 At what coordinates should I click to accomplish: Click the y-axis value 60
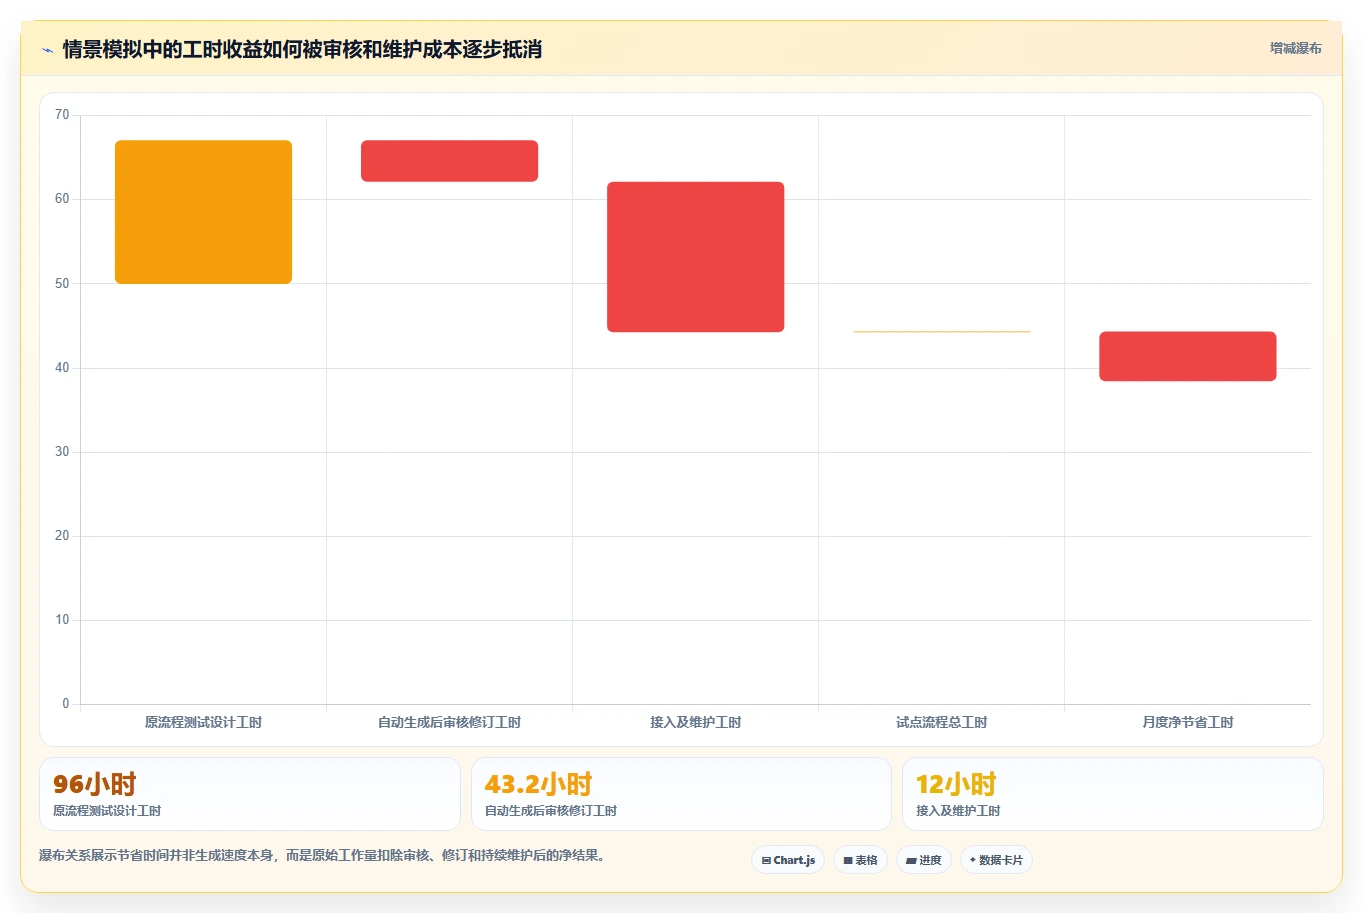pyautogui.click(x=62, y=199)
